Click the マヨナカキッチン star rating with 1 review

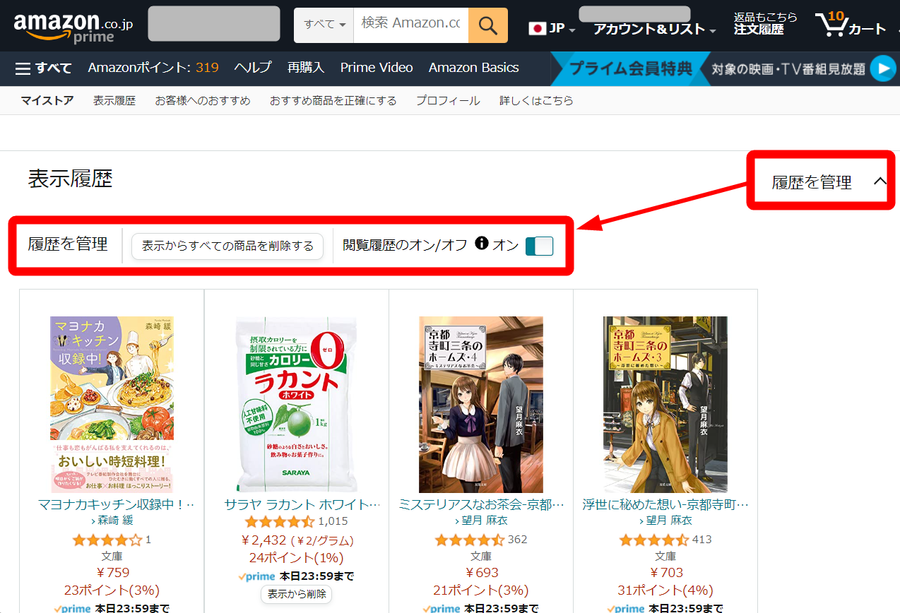pos(107,540)
